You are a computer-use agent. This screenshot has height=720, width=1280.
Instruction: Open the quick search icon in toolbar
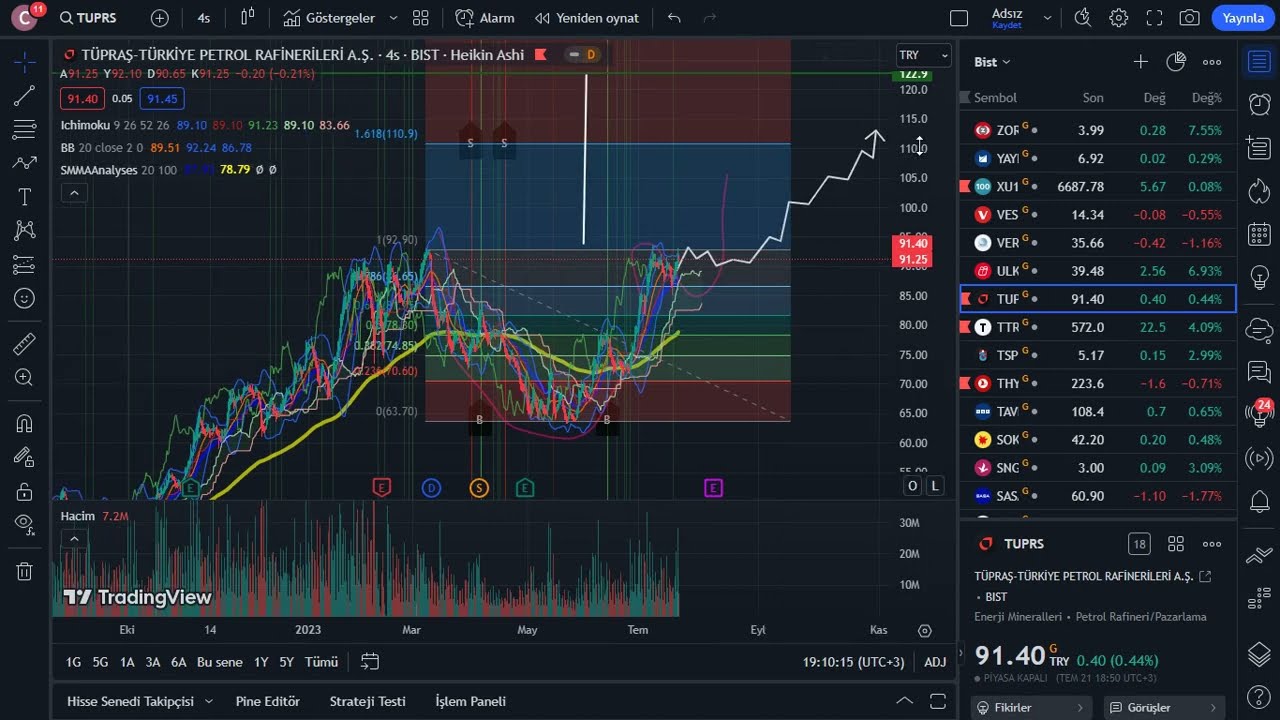pos(1083,18)
